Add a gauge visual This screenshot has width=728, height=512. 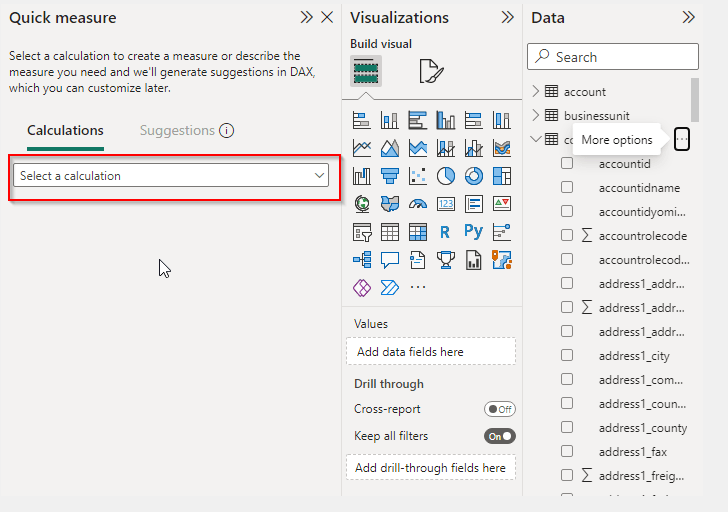click(418, 204)
